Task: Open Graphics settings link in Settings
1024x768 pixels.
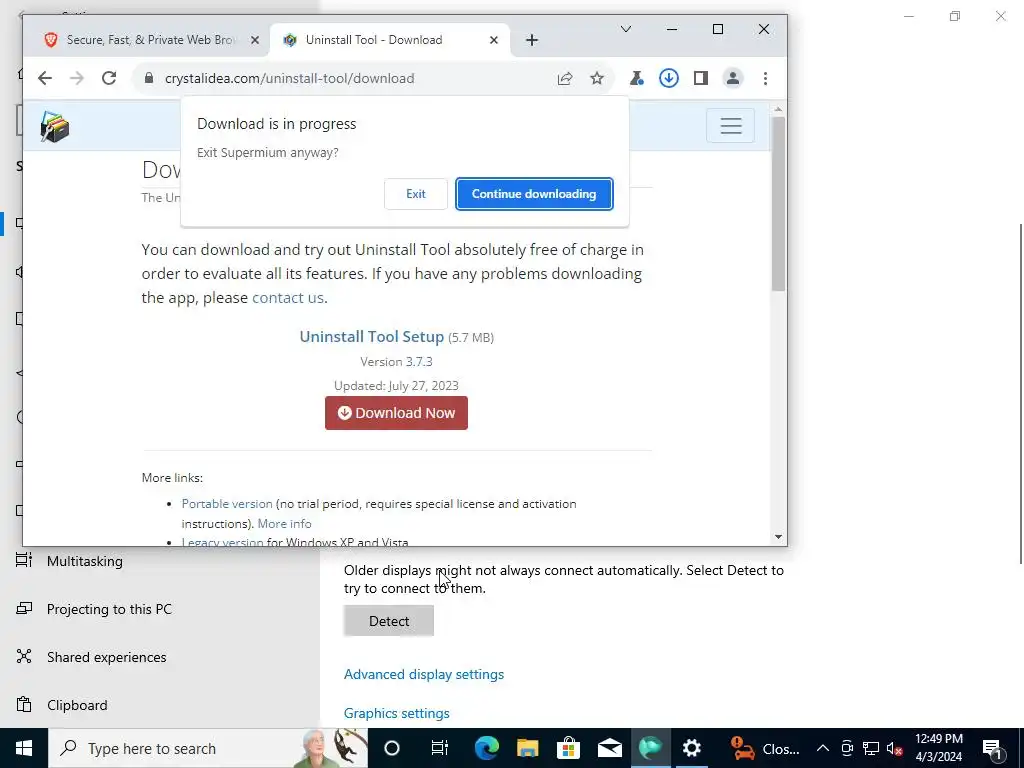Action: pyautogui.click(x=396, y=713)
